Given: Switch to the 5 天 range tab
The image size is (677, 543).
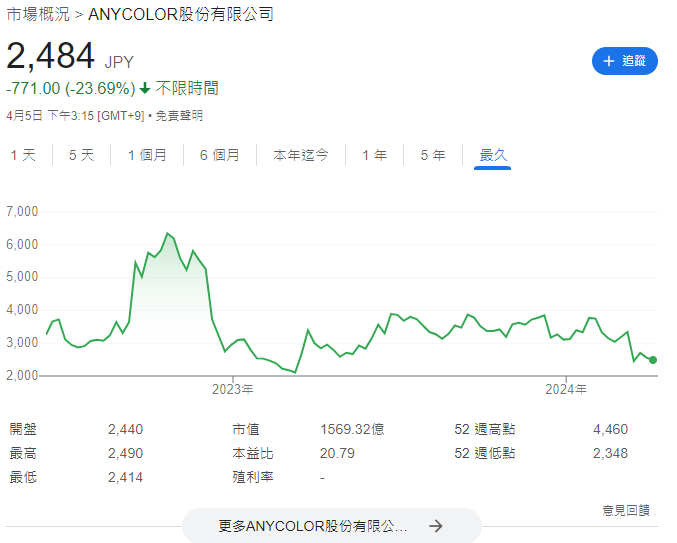Looking at the screenshot, I should point(81,155).
